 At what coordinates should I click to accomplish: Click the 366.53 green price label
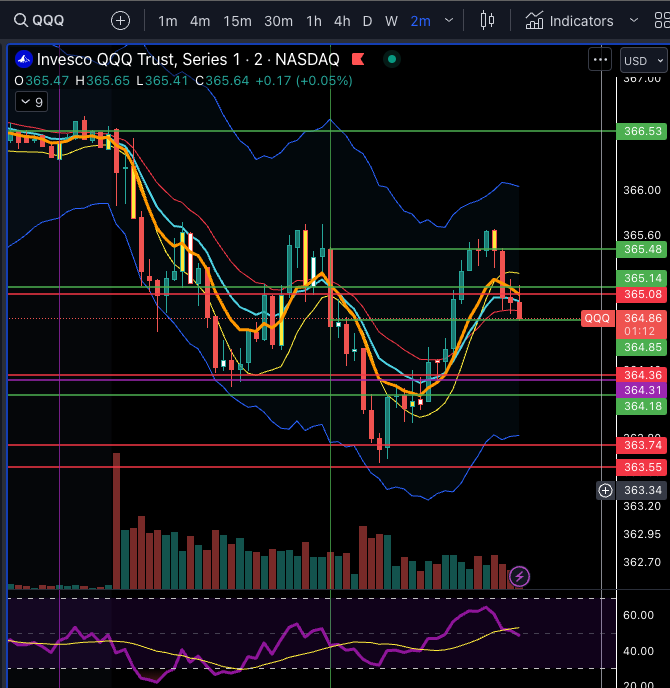click(642, 131)
